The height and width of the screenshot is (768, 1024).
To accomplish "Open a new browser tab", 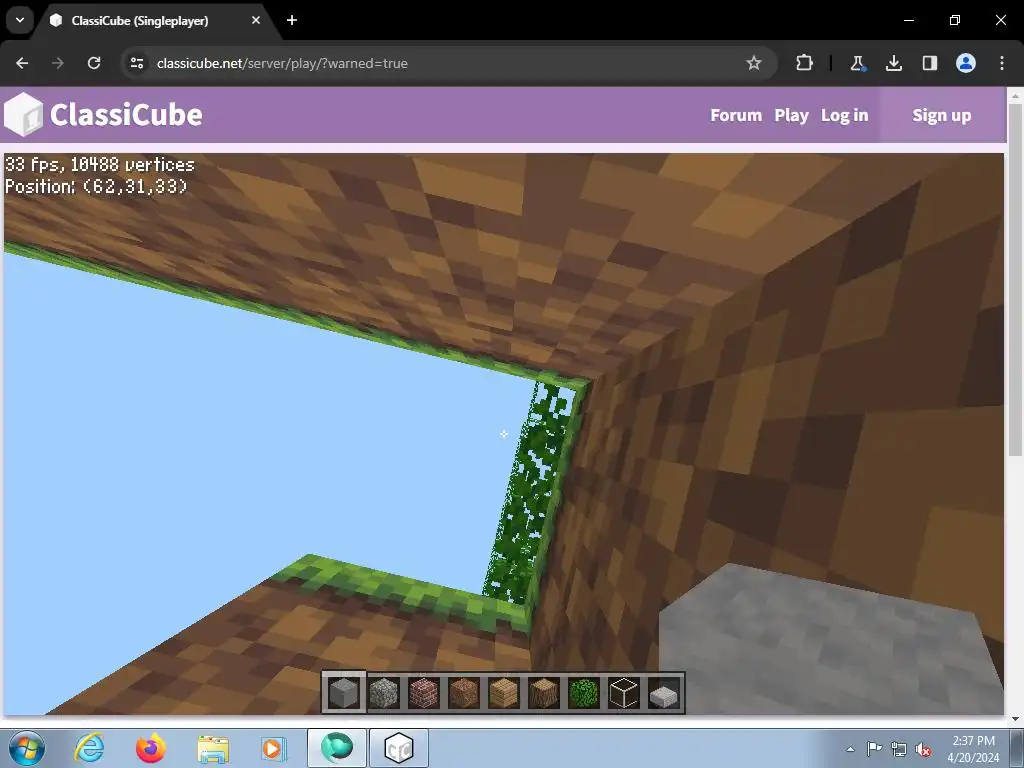I will (x=292, y=20).
